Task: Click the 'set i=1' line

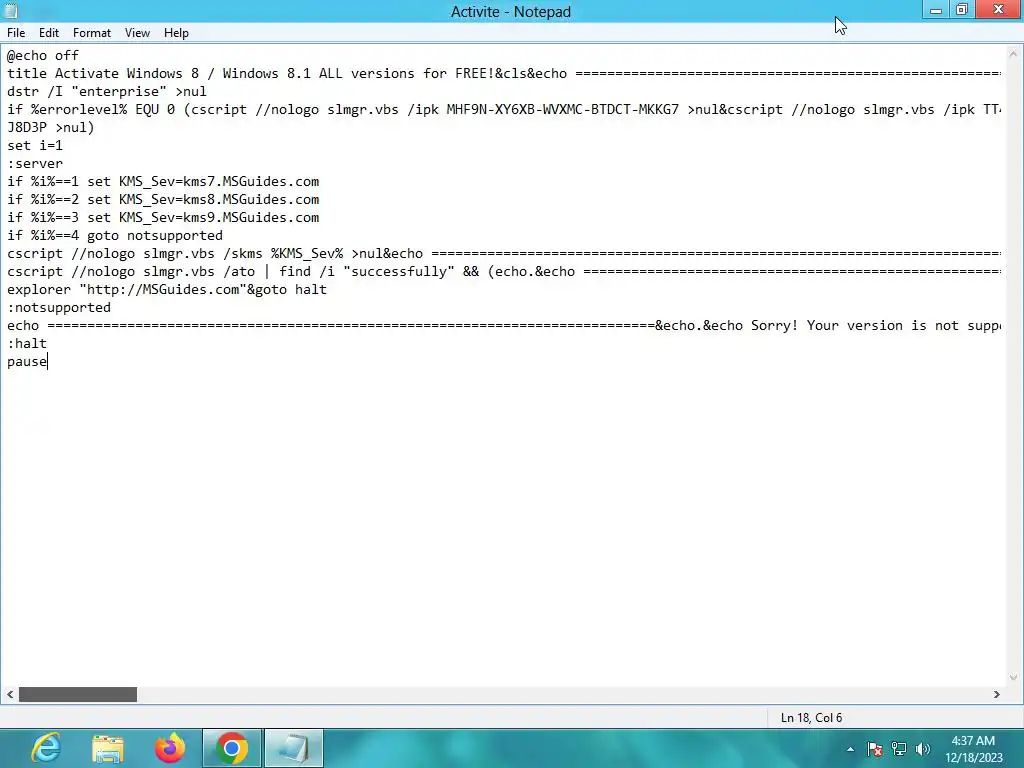Action: click(35, 146)
